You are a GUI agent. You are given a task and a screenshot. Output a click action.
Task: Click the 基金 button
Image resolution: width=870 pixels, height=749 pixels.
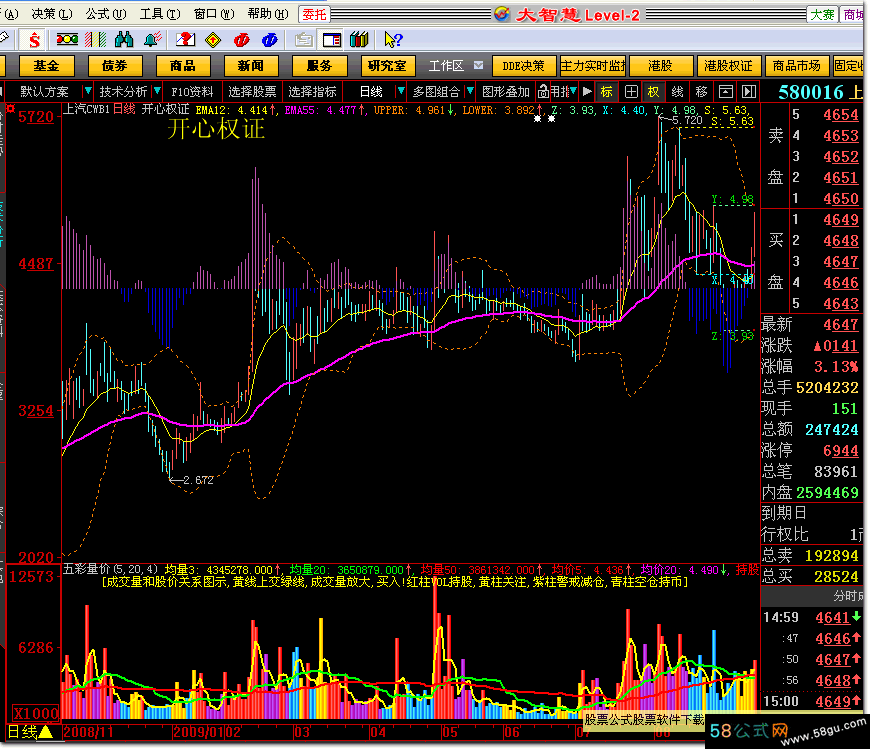(46, 65)
